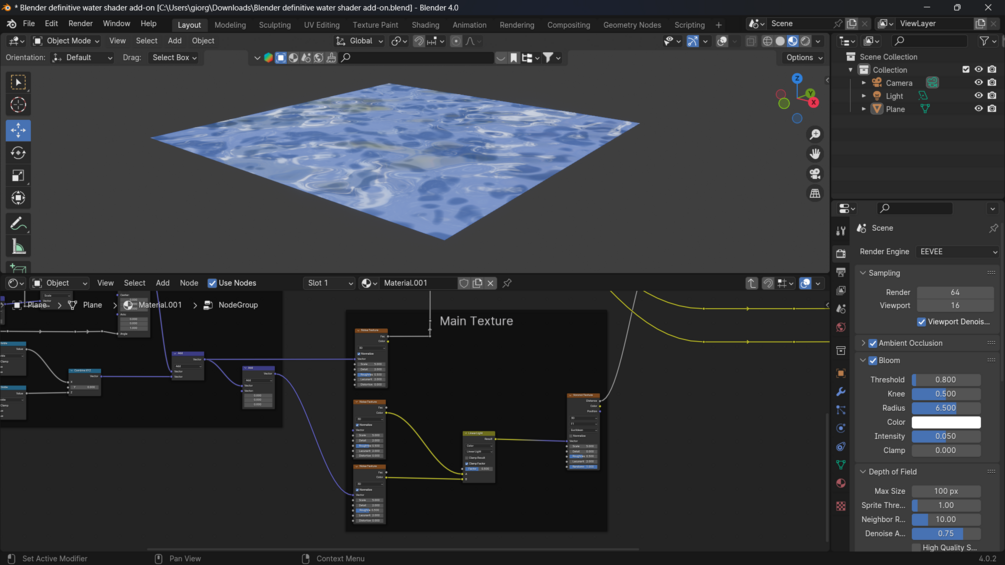Enable High Quality Slight Defocus checkbox

tap(916, 548)
